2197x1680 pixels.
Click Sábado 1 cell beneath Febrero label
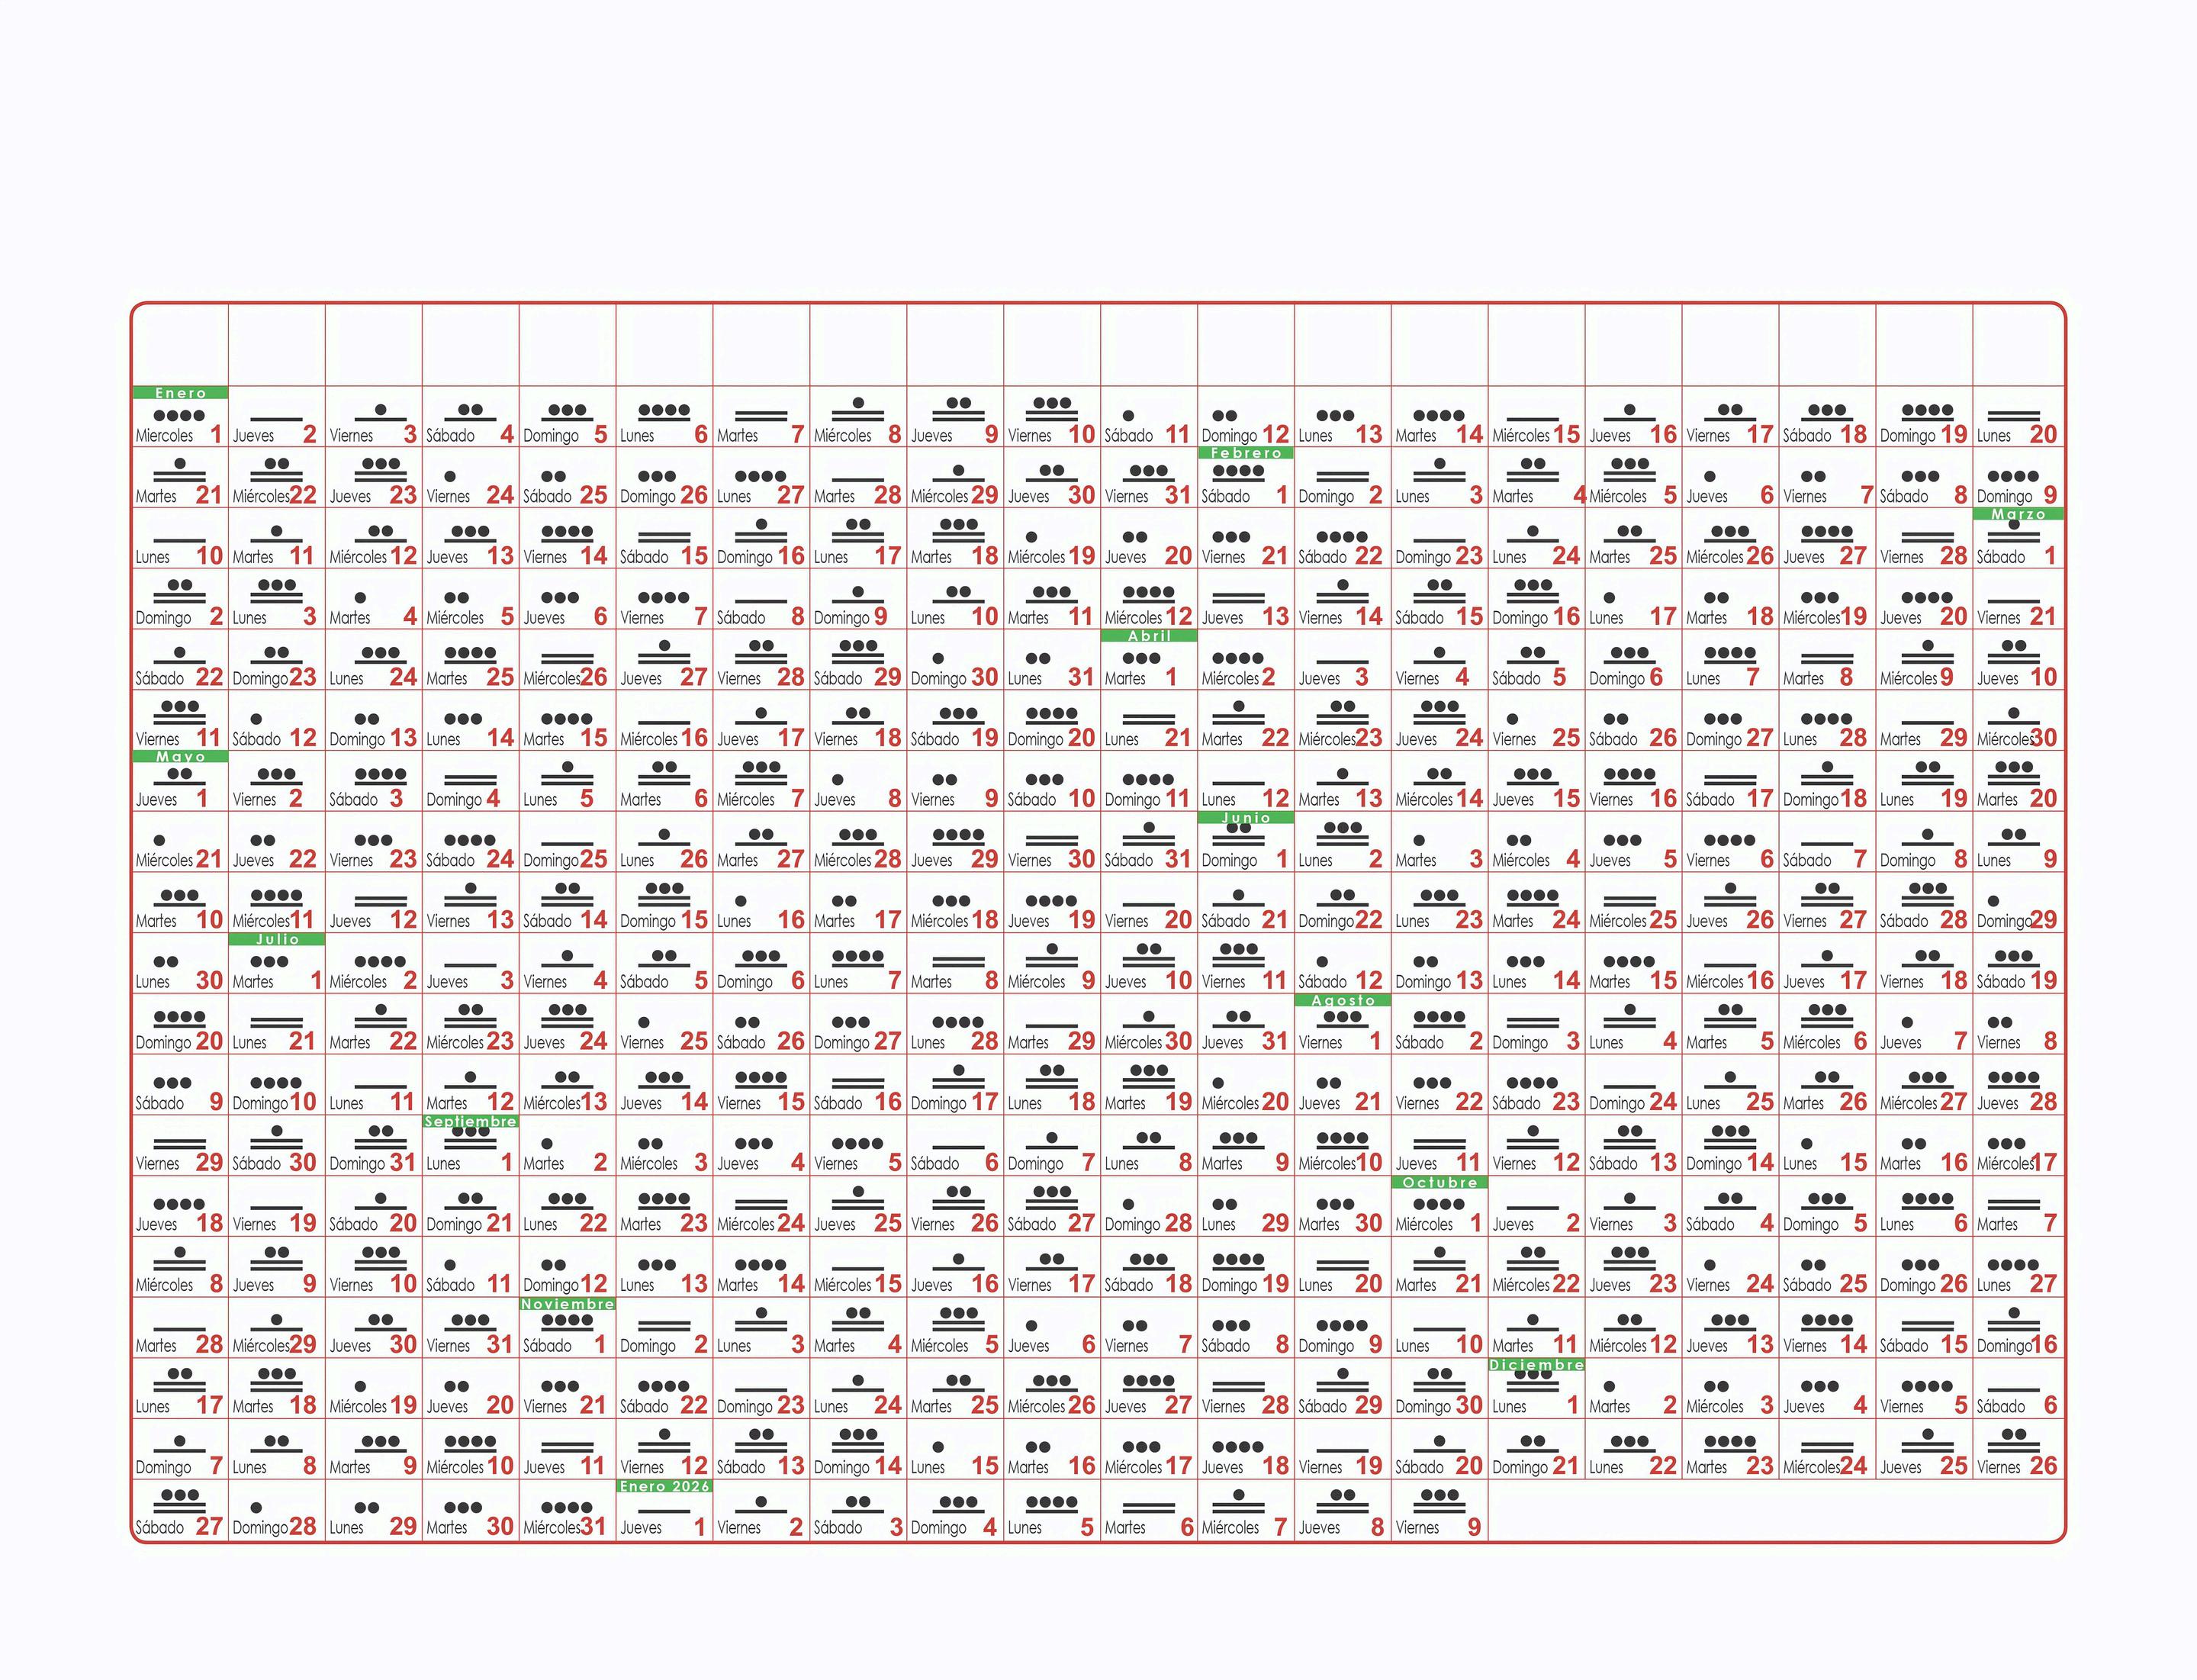pyautogui.click(x=1245, y=487)
